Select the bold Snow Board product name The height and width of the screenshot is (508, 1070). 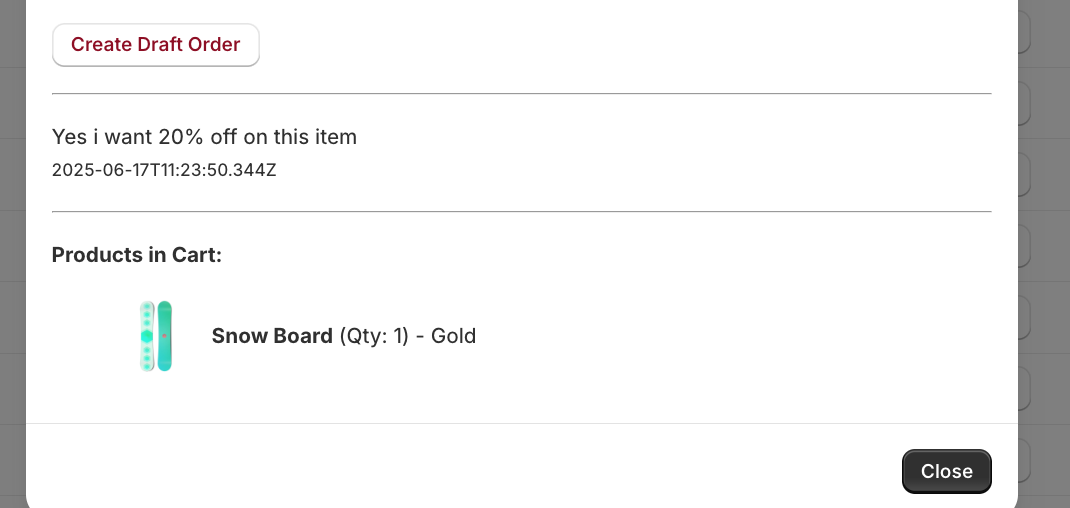tap(272, 336)
